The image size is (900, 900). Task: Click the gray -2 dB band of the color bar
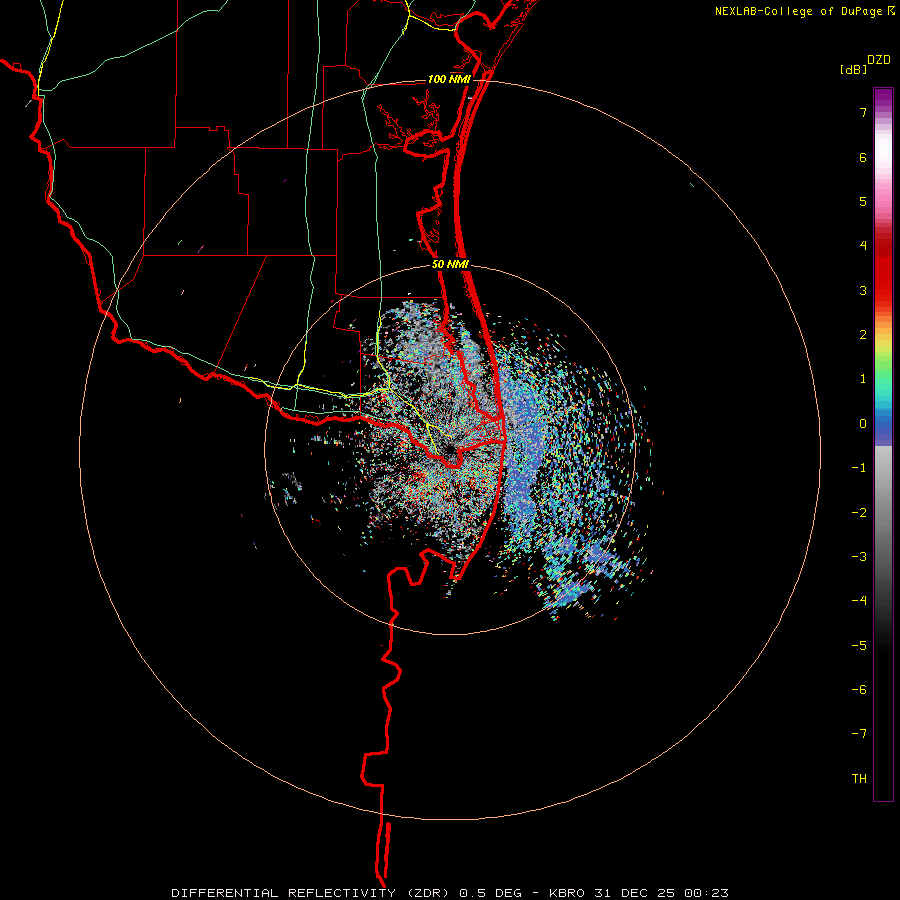[x=883, y=513]
